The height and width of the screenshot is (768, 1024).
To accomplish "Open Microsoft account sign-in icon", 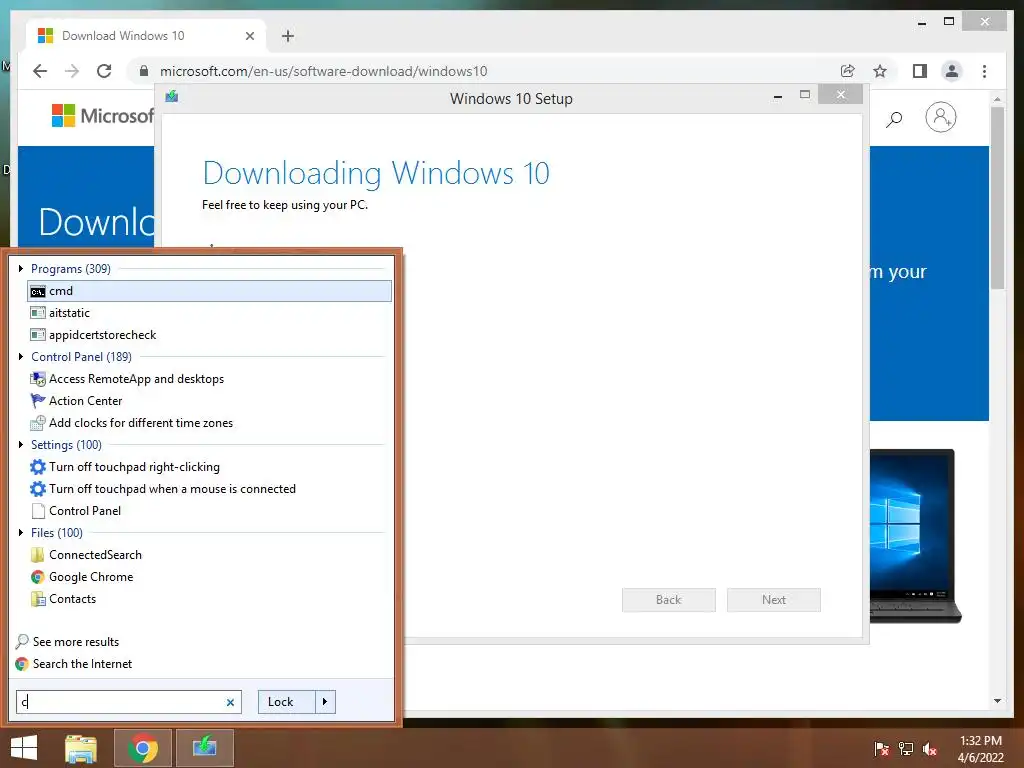I will [940, 118].
